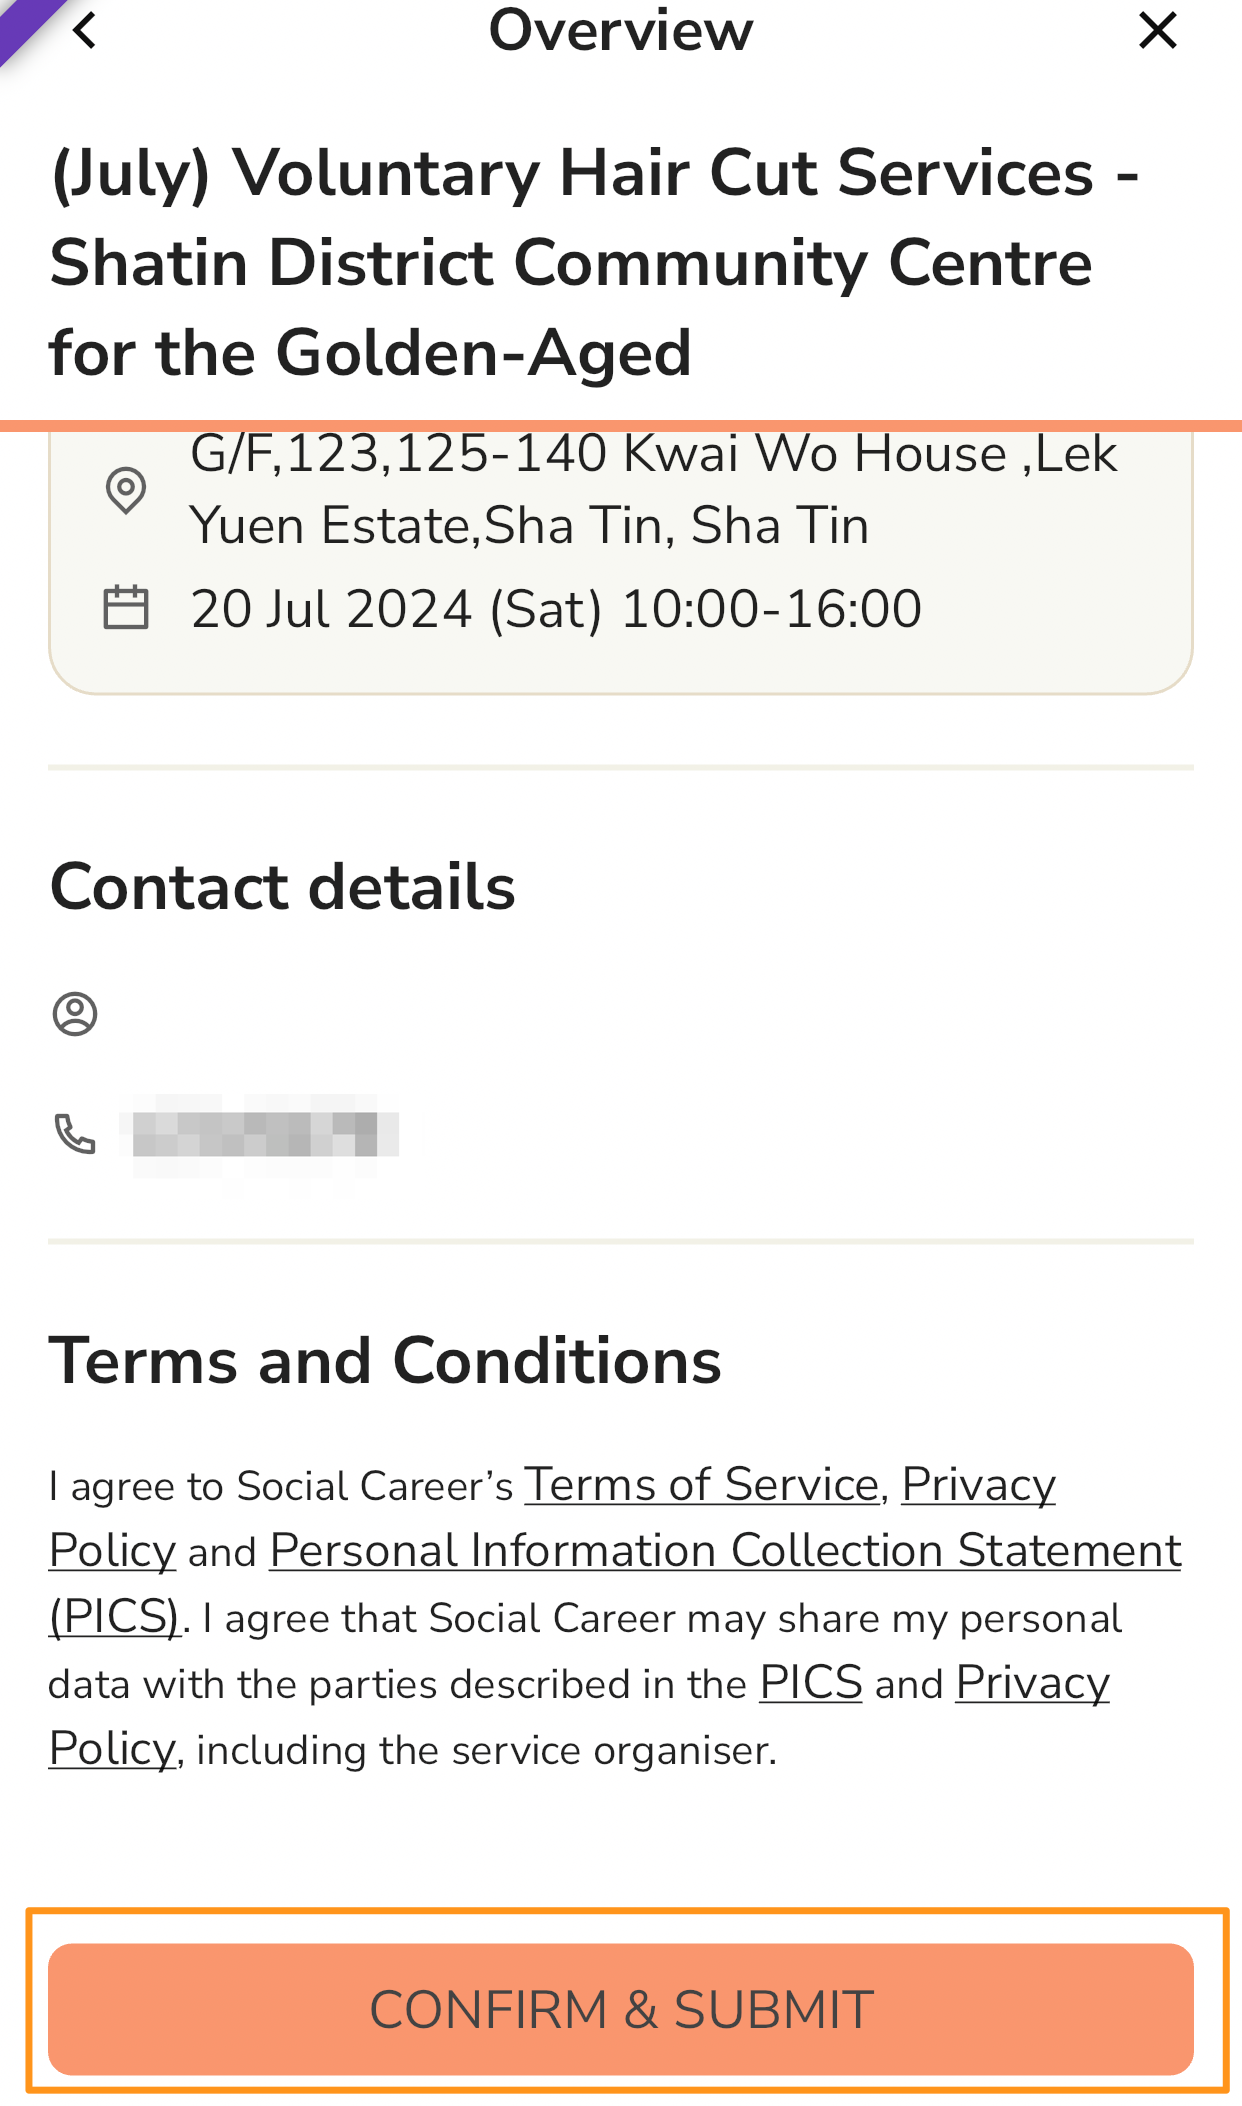Click the Terms and Conditions heading

click(x=385, y=1361)
